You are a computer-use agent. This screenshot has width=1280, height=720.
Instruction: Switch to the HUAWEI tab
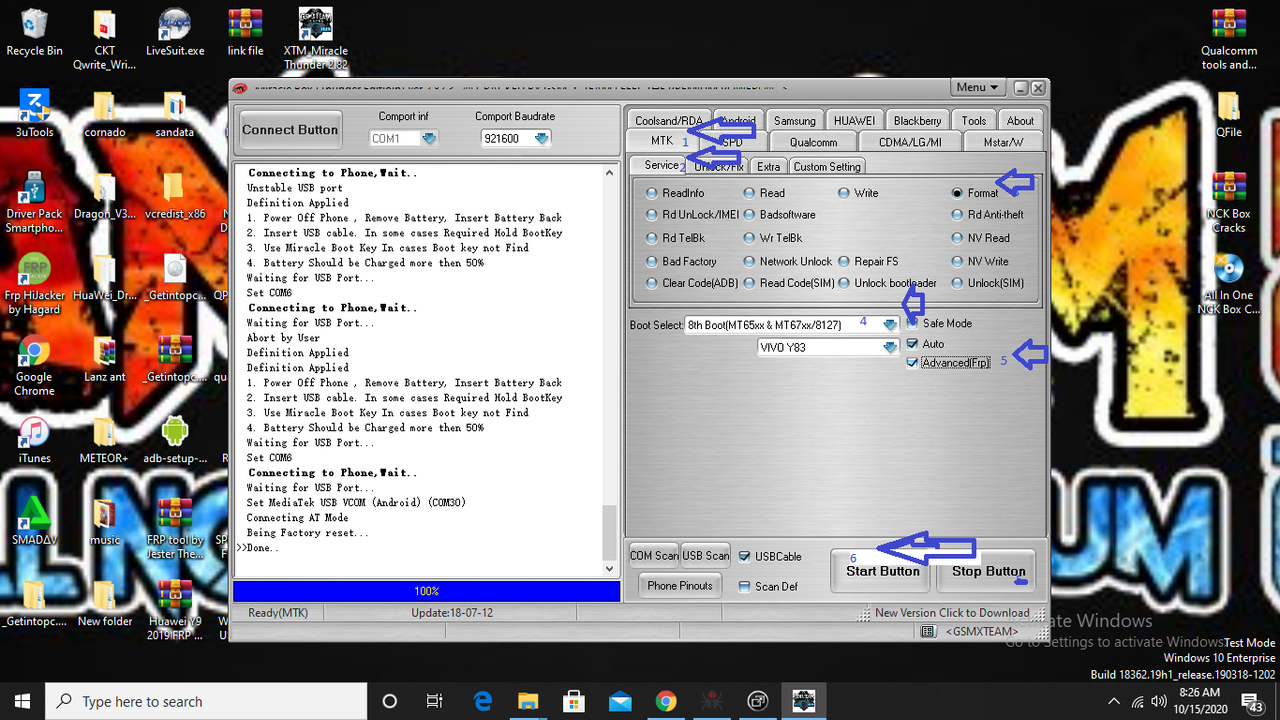point(854,121)
